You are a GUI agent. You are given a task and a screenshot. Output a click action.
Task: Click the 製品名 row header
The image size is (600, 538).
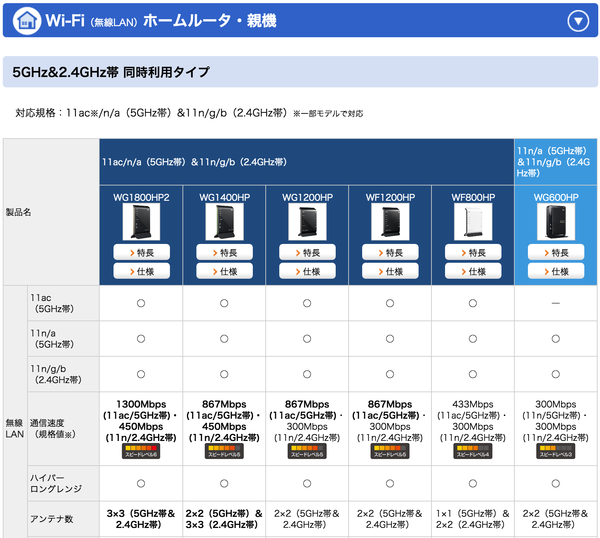click(x=51, y=212)
